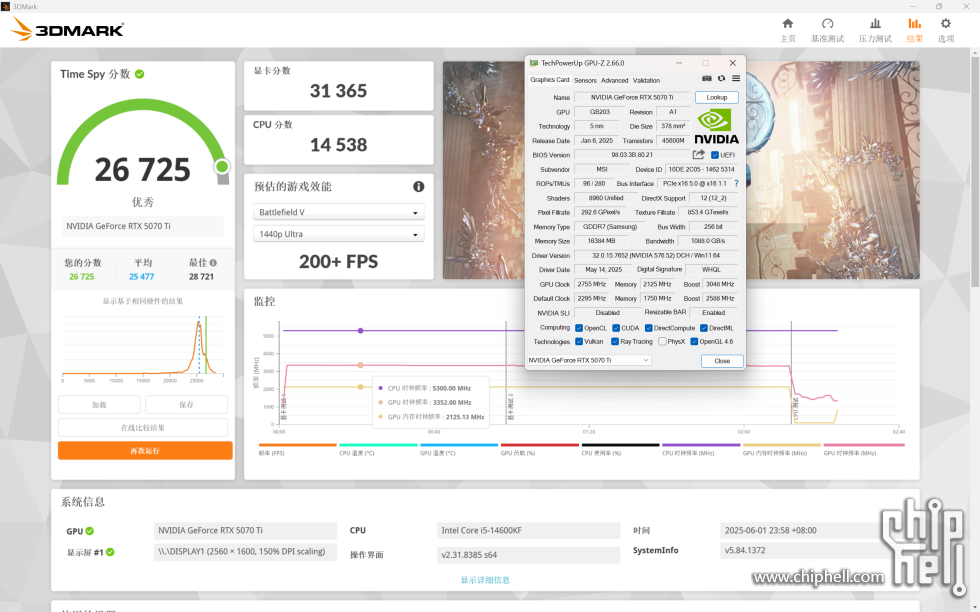Click the NVIDIA logo in GPU-Z
Screen dimensions: 980x612
click(716, 127)
